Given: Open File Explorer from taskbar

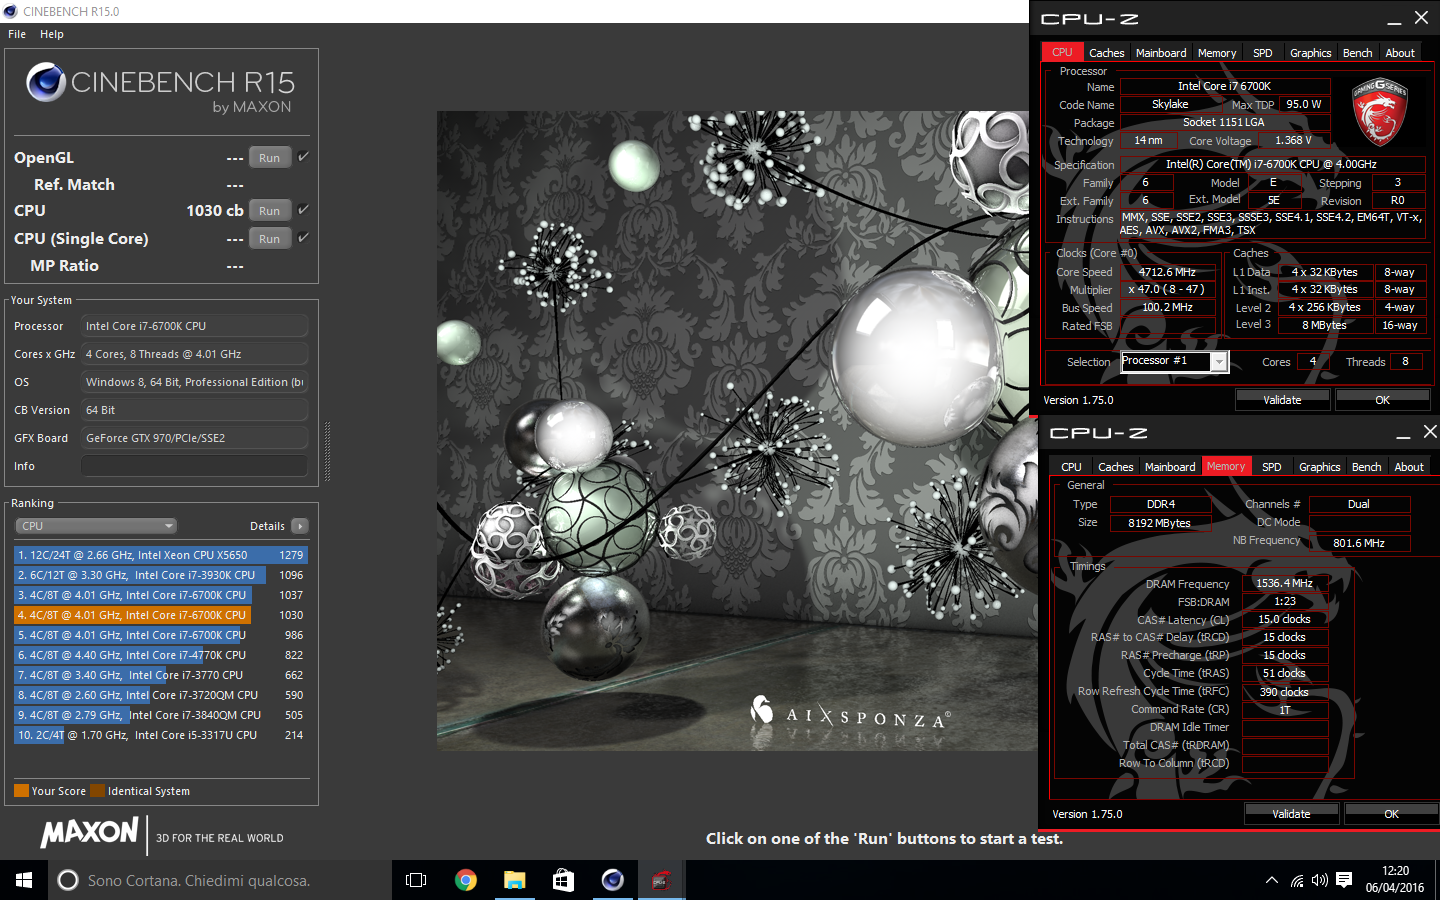Looking at the screenshot, I should pos(514,880).
